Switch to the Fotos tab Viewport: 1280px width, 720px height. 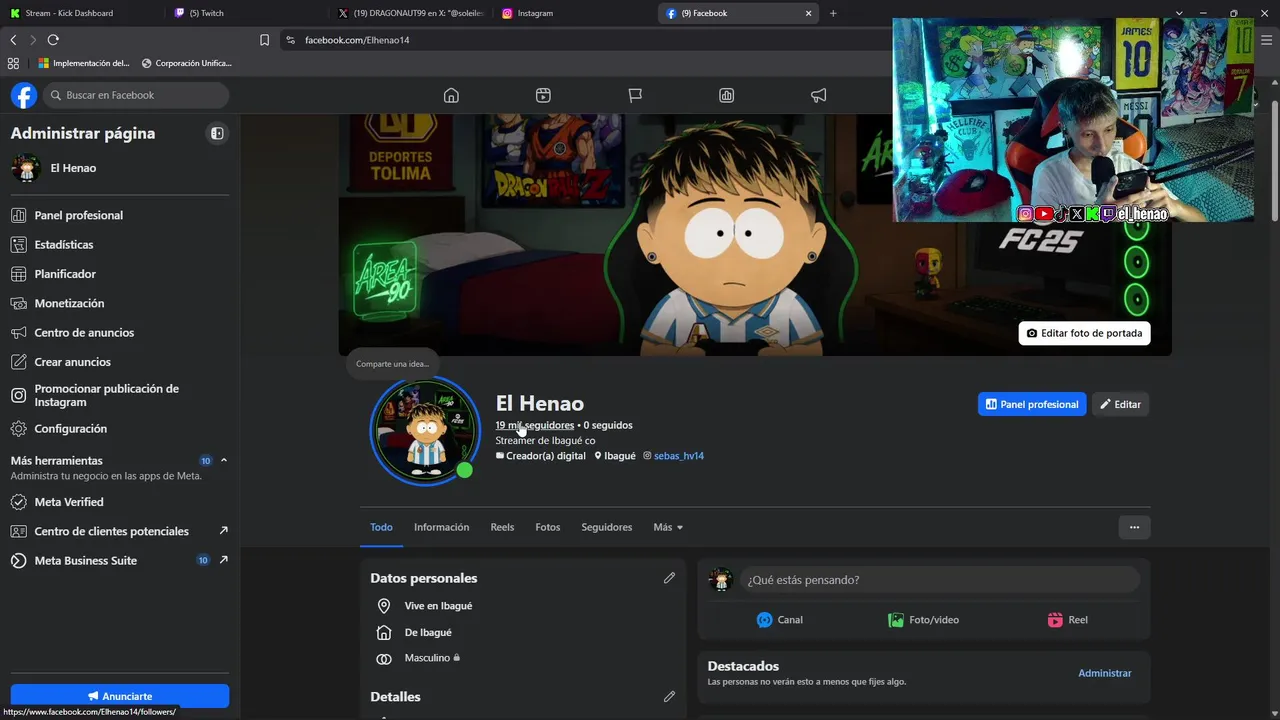coord(548,527)
